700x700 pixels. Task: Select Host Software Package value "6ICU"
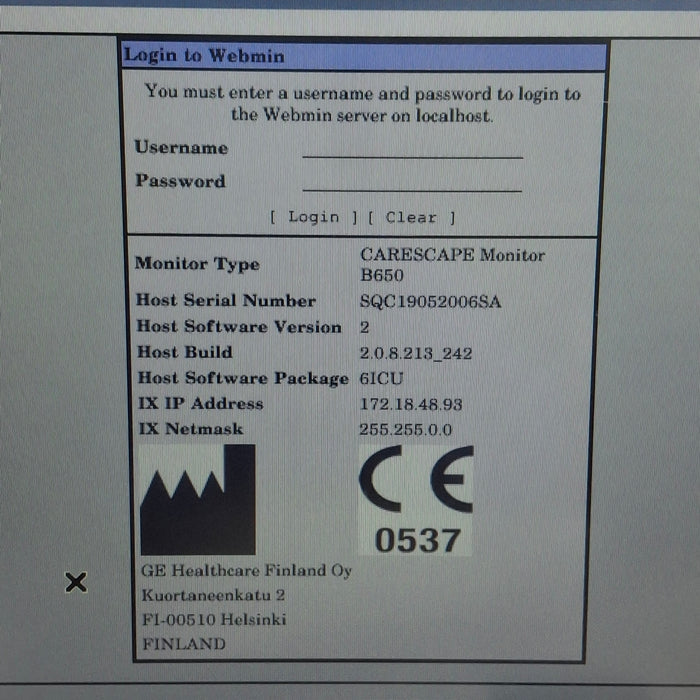click(381, 379)
